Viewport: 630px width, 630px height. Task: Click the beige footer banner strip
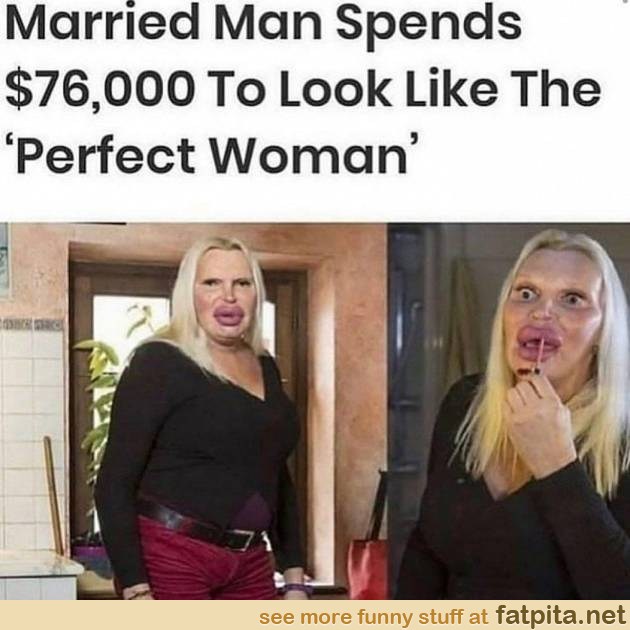tap(315, 615)
